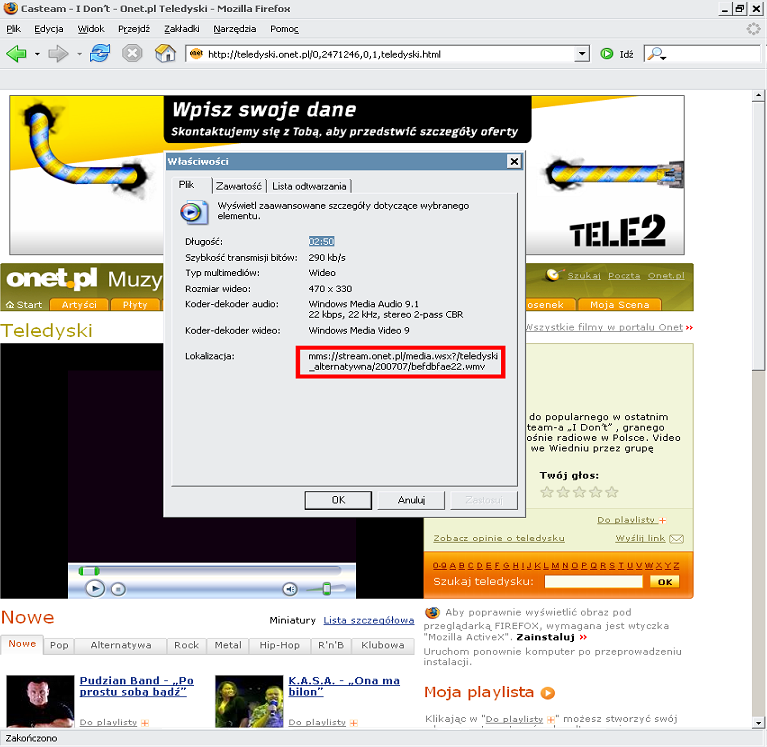The height and width of the screenshot is (747, 767).
Task: Click the Anuluj button
Action: [x=411, y=500]
